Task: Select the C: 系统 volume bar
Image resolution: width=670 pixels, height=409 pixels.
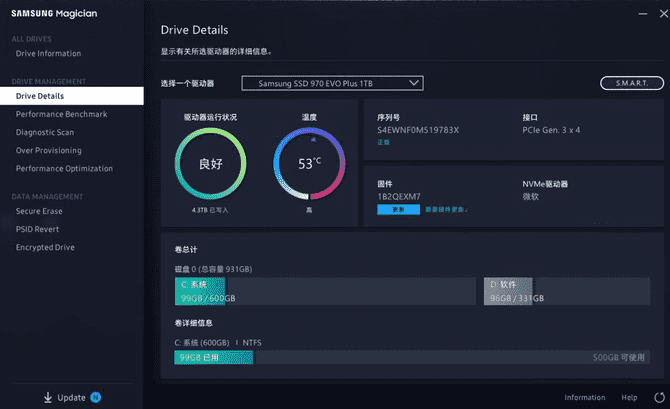Action: (x=208, y=291)
